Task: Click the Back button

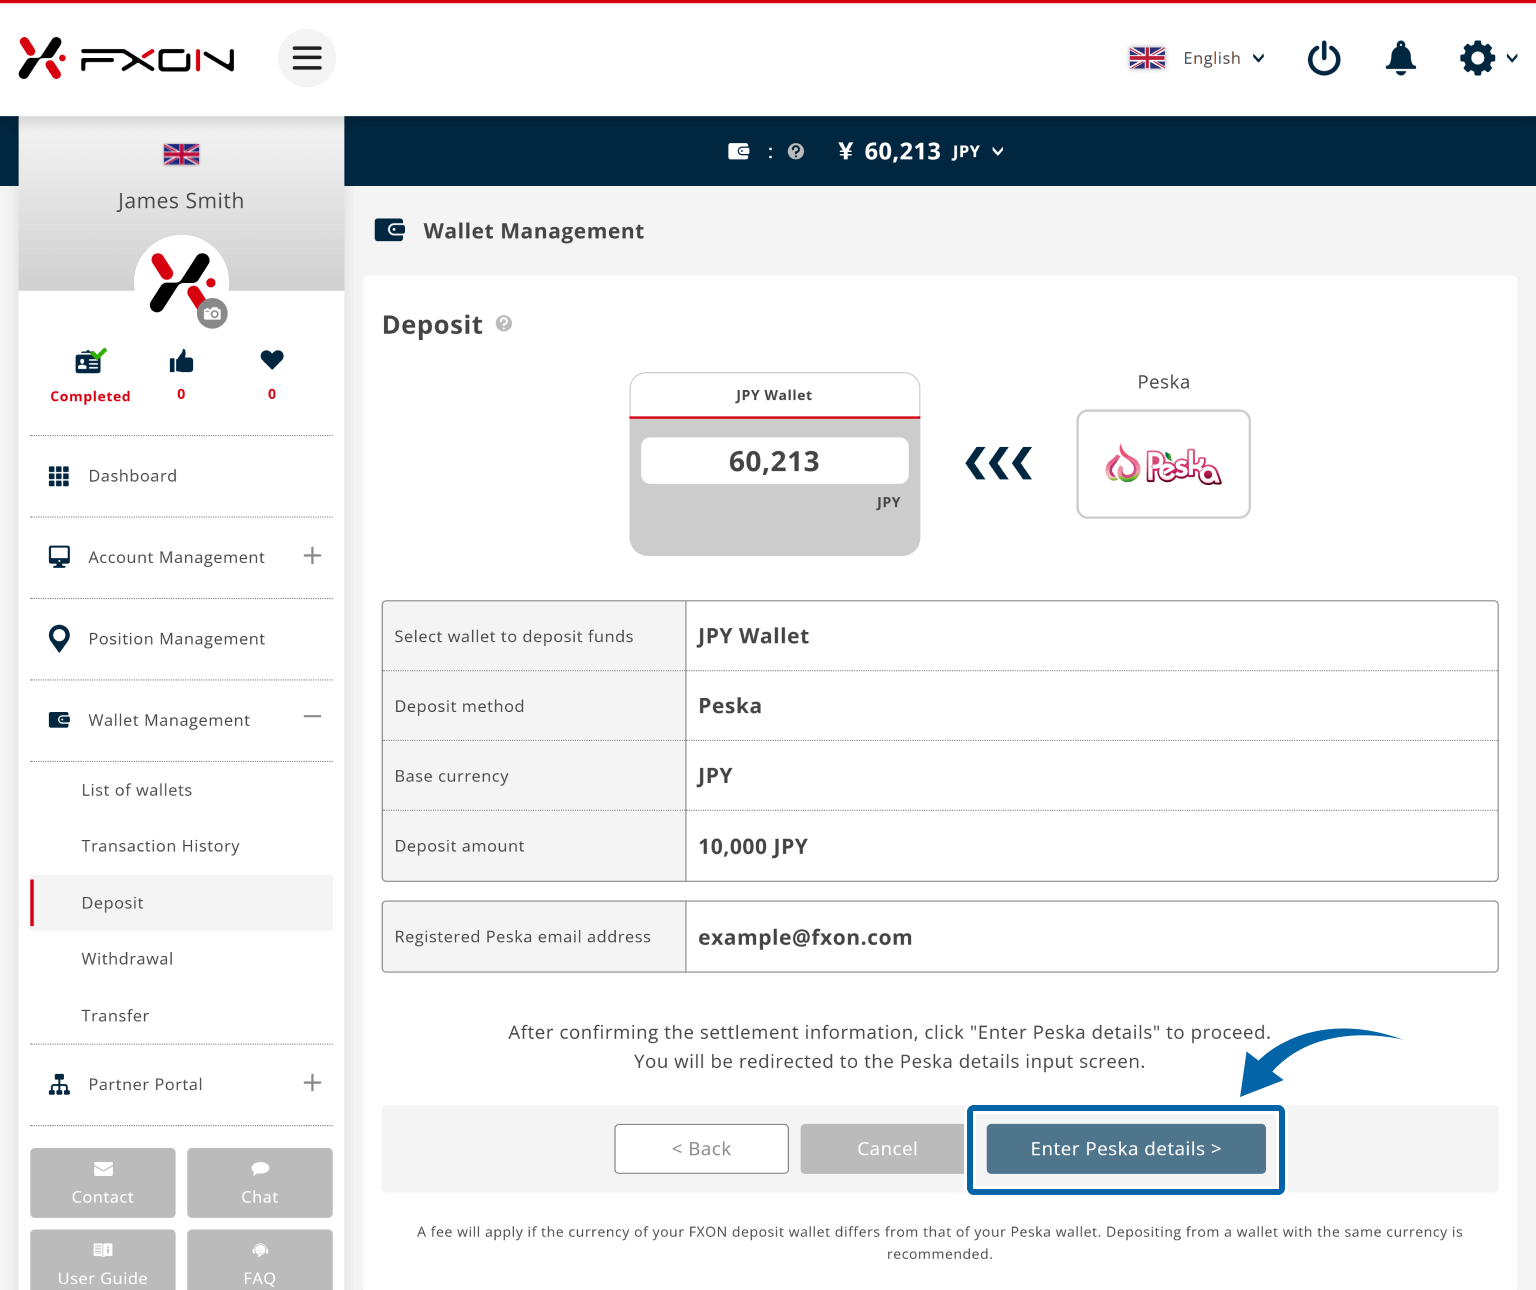Action: click(x=701, y=1149)
